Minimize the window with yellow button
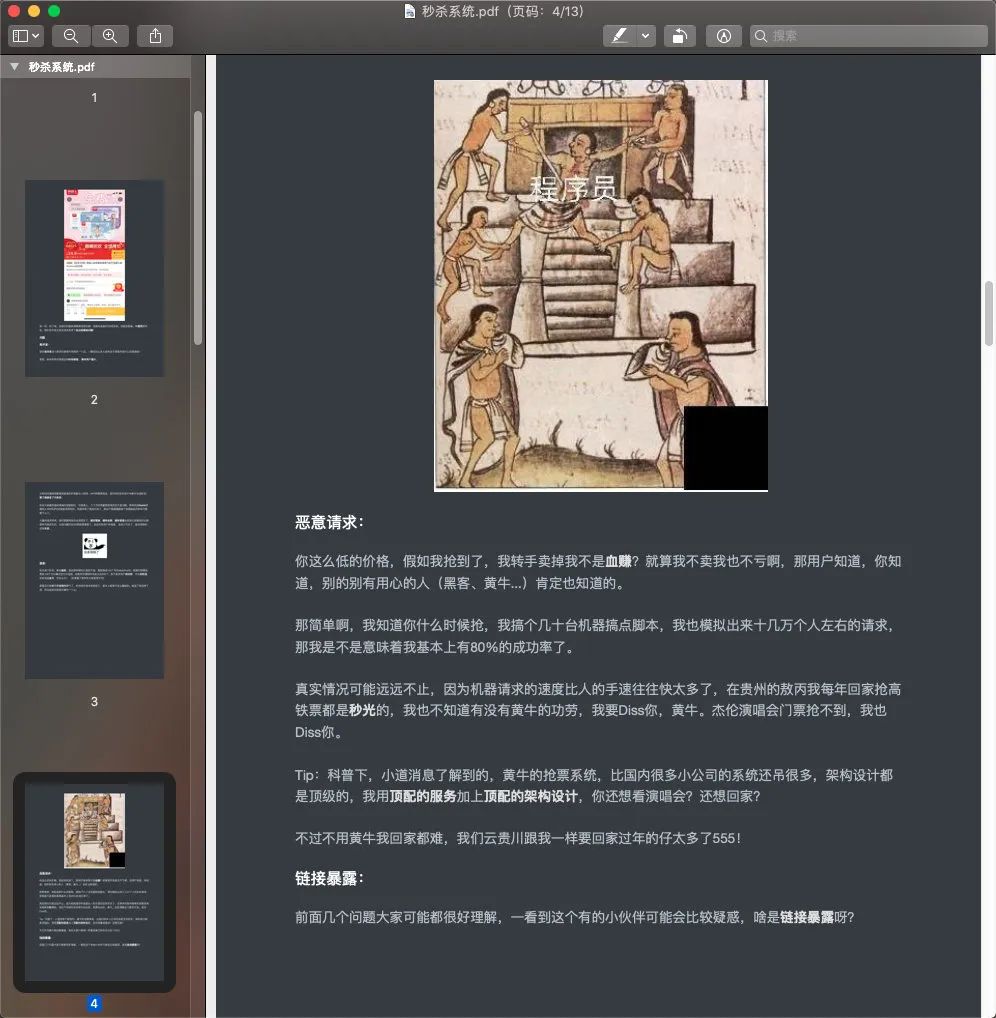The width and height of the screenshot is (996, 1018). click(34, 11)
